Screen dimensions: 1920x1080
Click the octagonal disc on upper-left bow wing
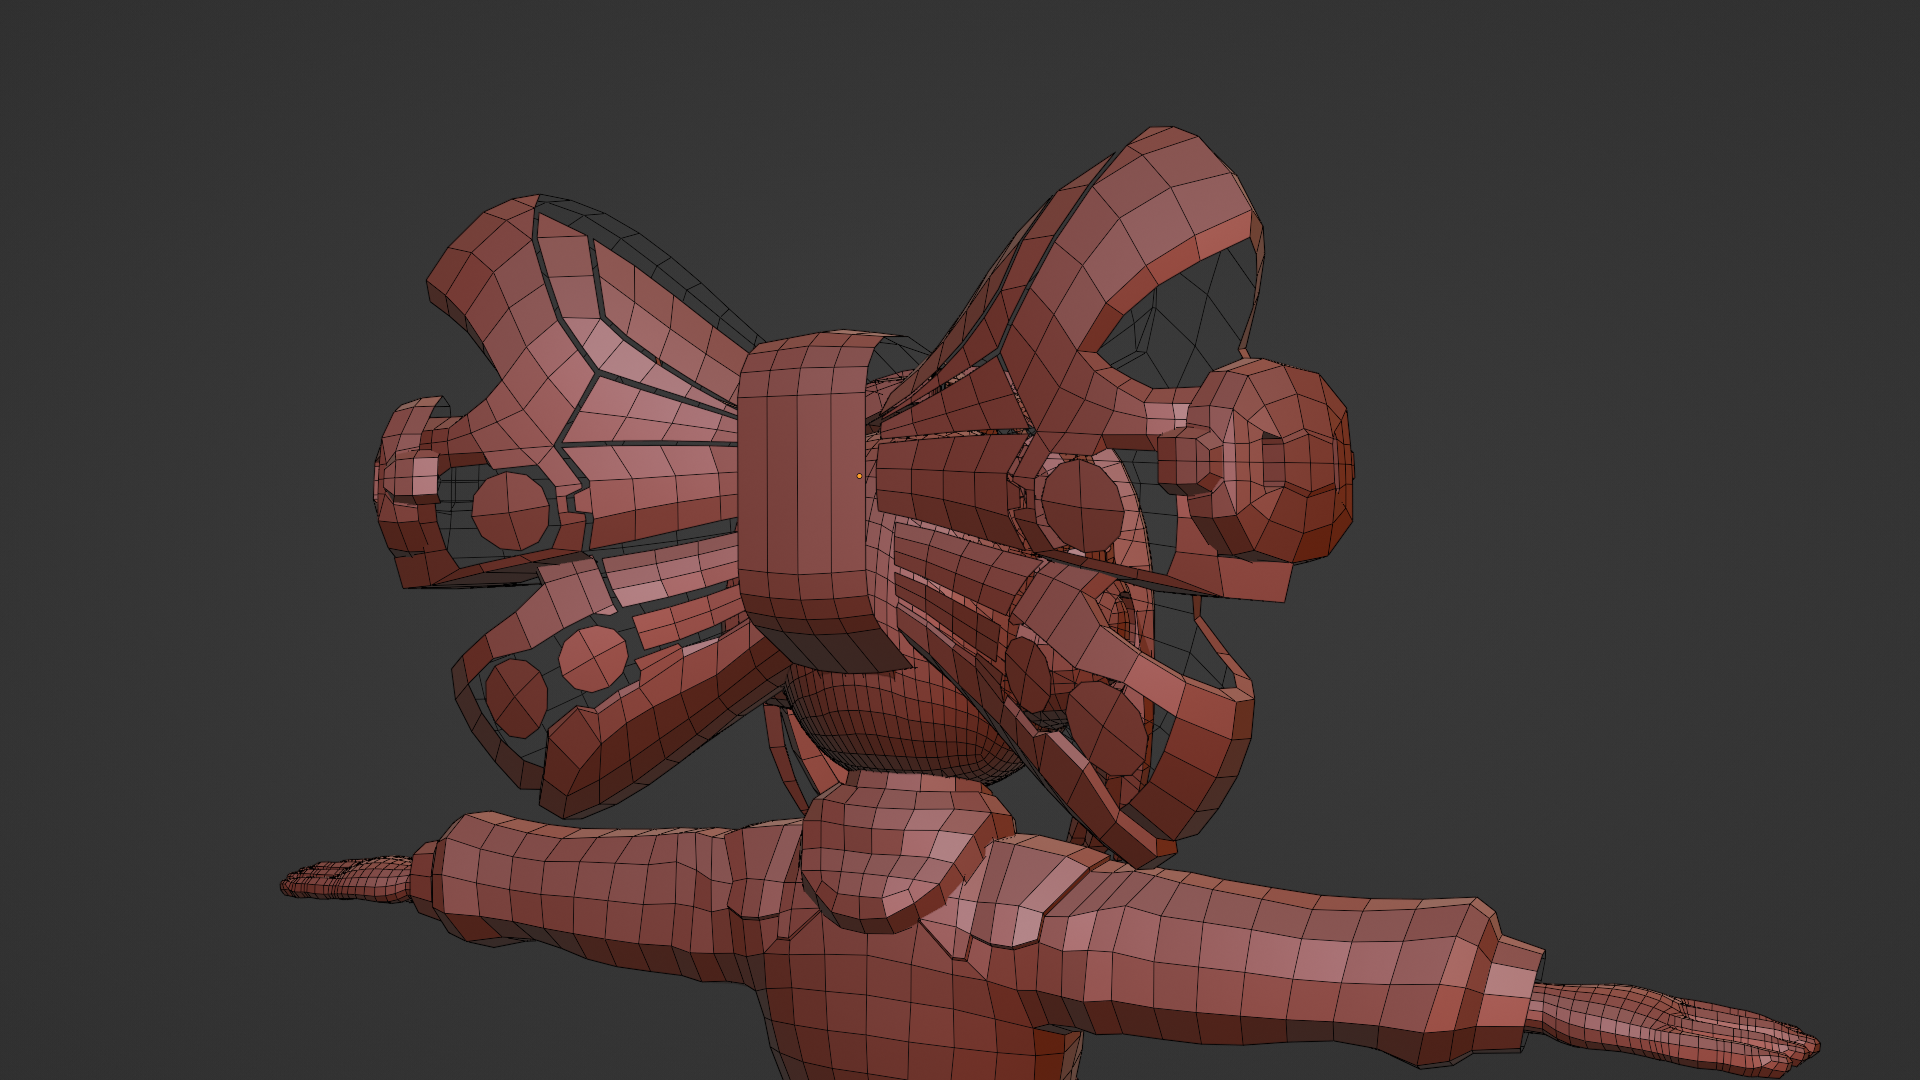tap(511, 509)
